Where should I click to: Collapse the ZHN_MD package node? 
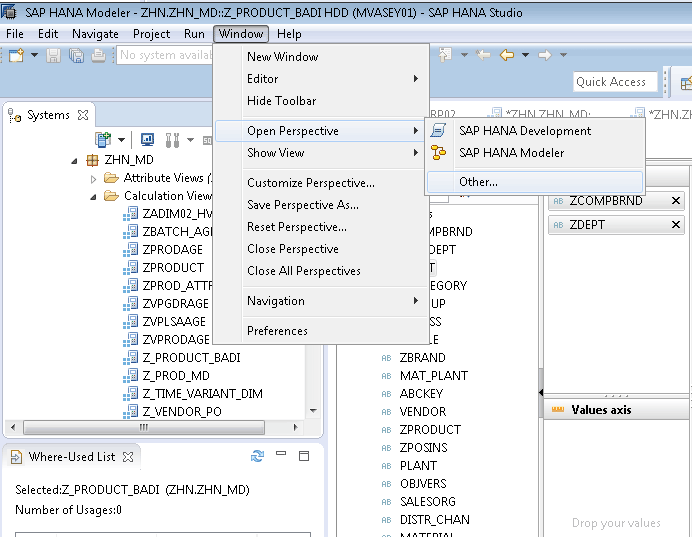pyautogui.click(x=75, y=160)
